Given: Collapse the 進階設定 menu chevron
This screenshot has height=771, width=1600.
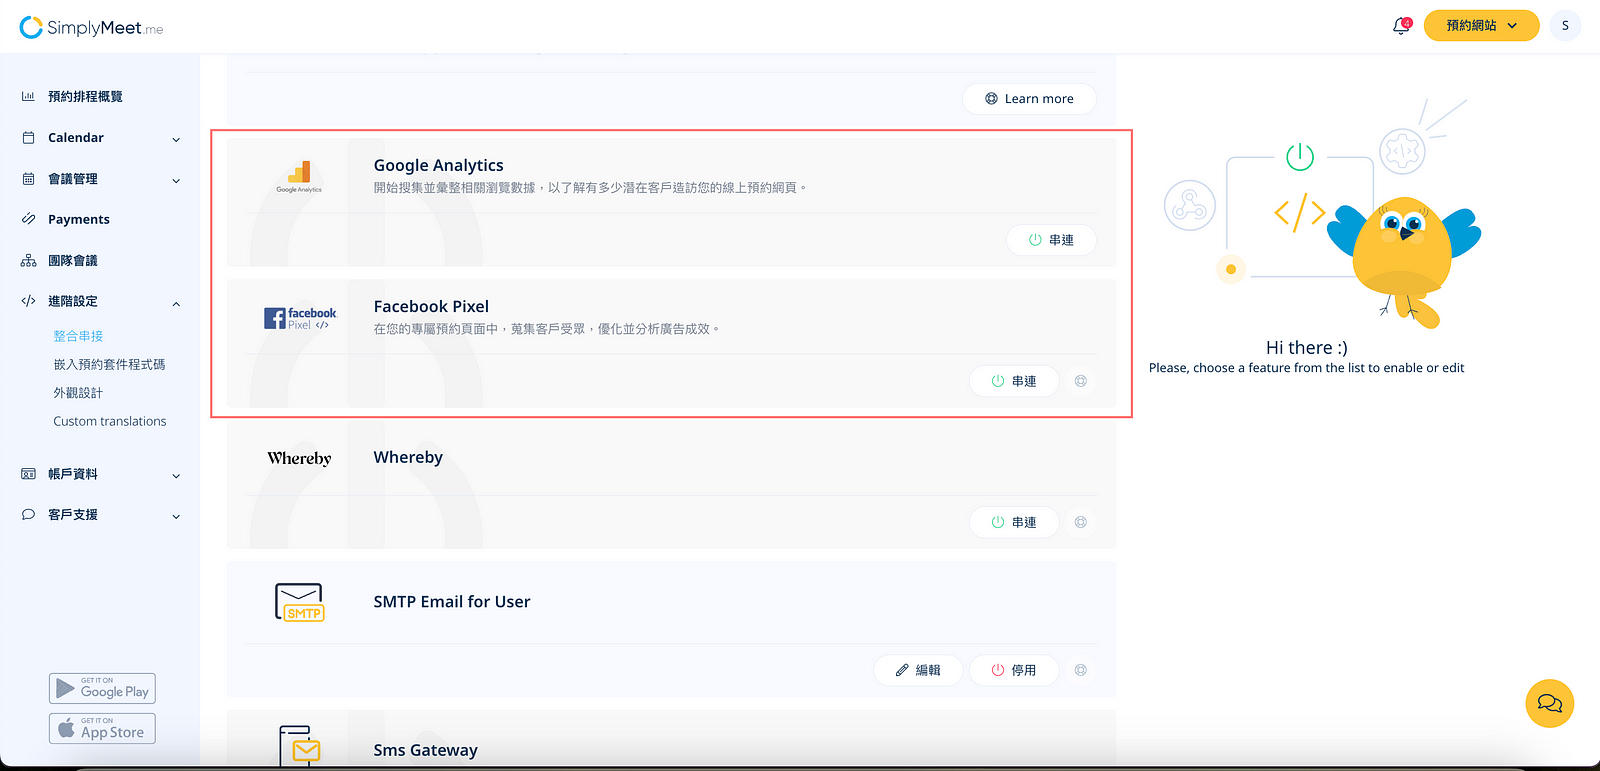Looking at the screenshot, I should (176, 303).
